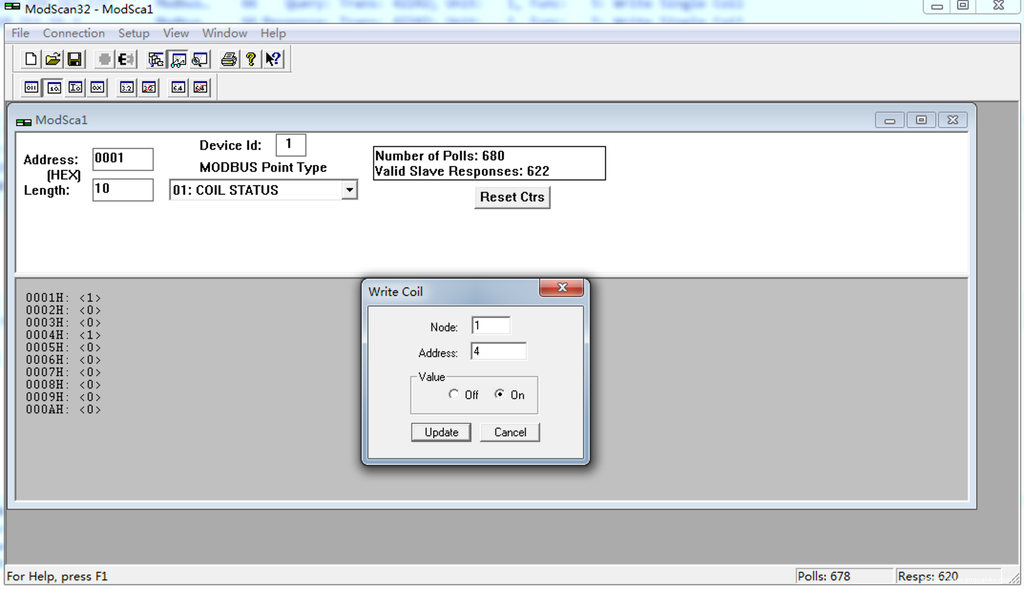Click the Print toolbar icon
The width and height of the screenshot is (1024, 589).
229,60
